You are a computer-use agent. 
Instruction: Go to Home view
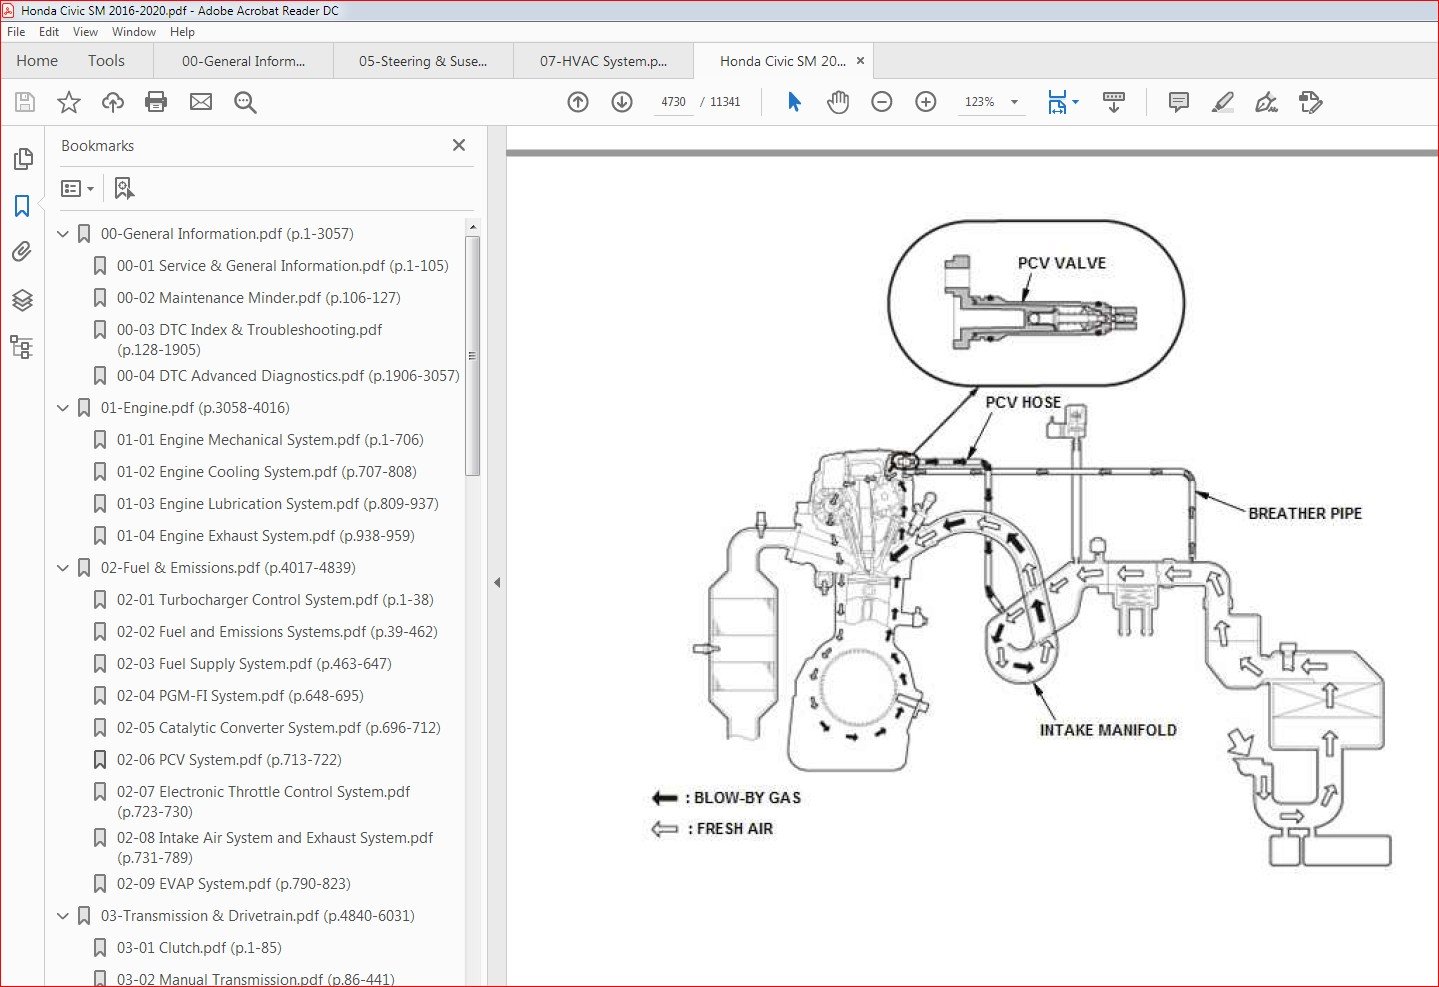[x=37, y=61]
